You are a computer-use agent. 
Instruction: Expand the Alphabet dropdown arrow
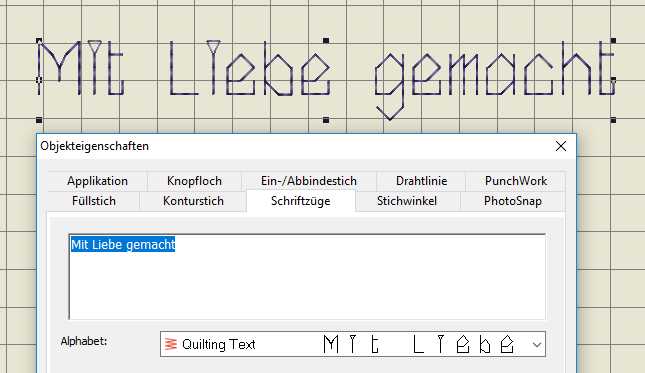536,345
